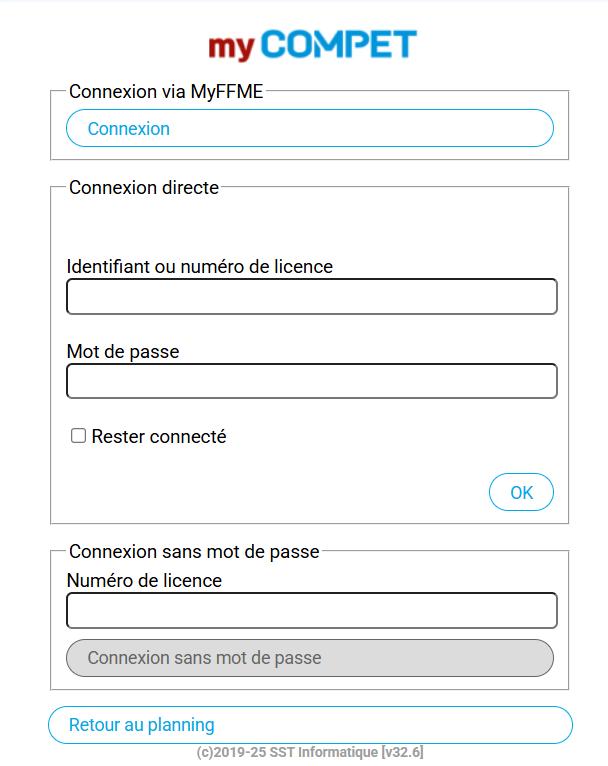Image resolution: width=608 pixels, height=766 pixels.
Task: Click the 'Connexion directe' section legend
Action: point(144,187)
